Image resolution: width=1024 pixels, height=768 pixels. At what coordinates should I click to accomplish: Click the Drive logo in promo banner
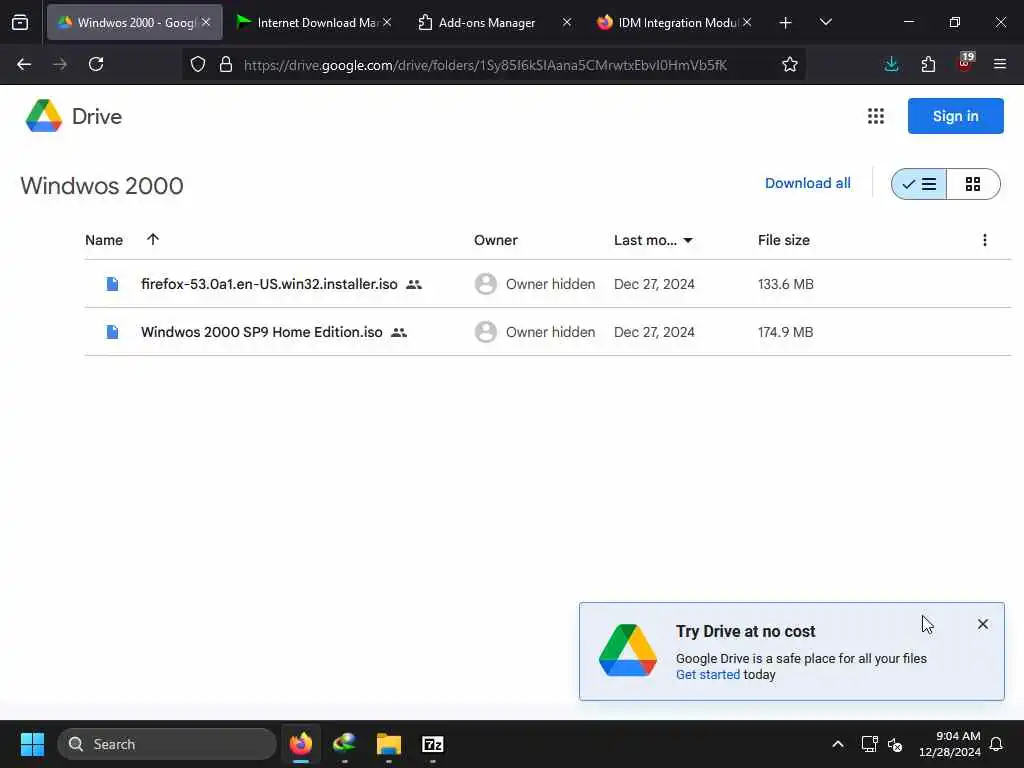(628, 650)
